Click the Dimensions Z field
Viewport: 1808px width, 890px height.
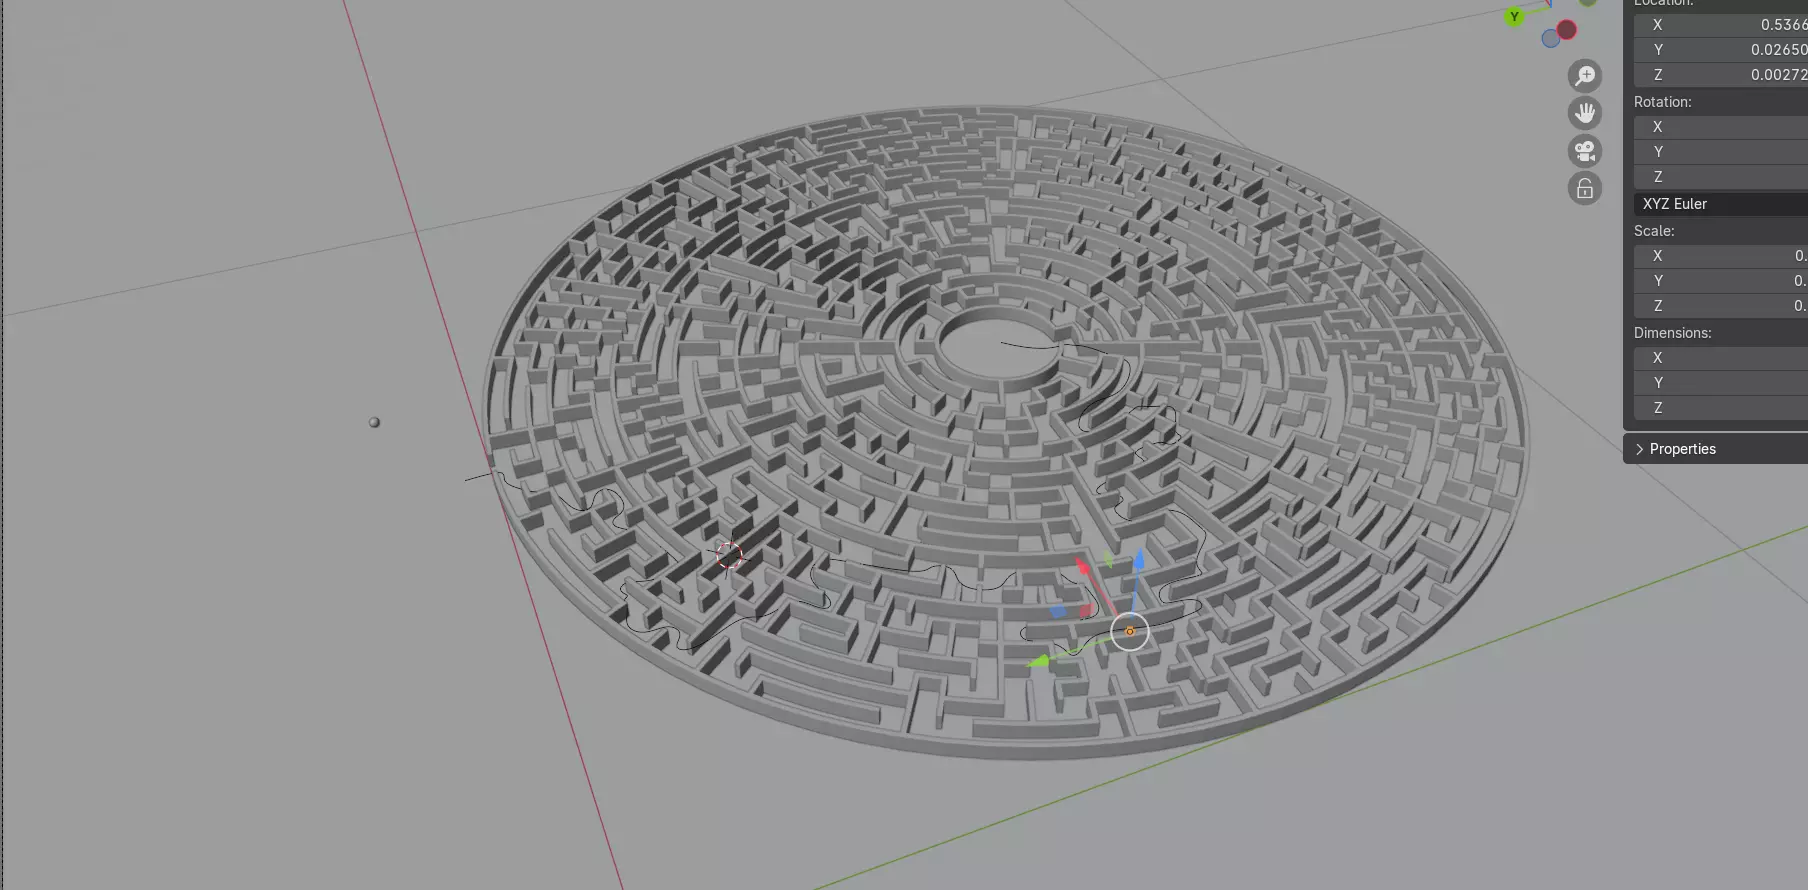coord(1720,408)
